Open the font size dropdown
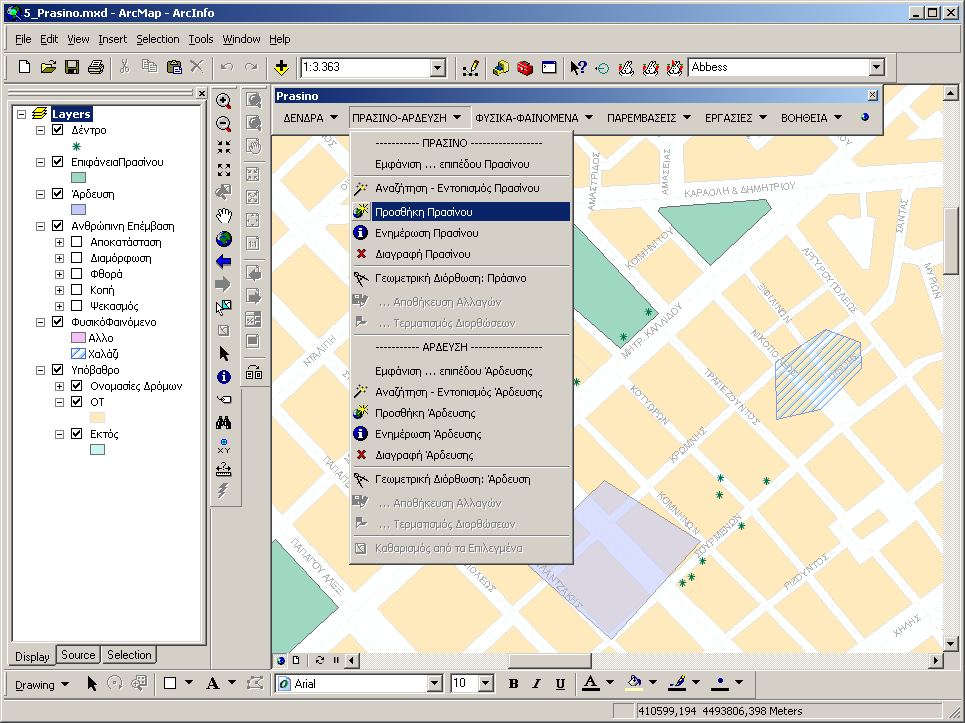This screenshot has width=965, height=723. 486,683
